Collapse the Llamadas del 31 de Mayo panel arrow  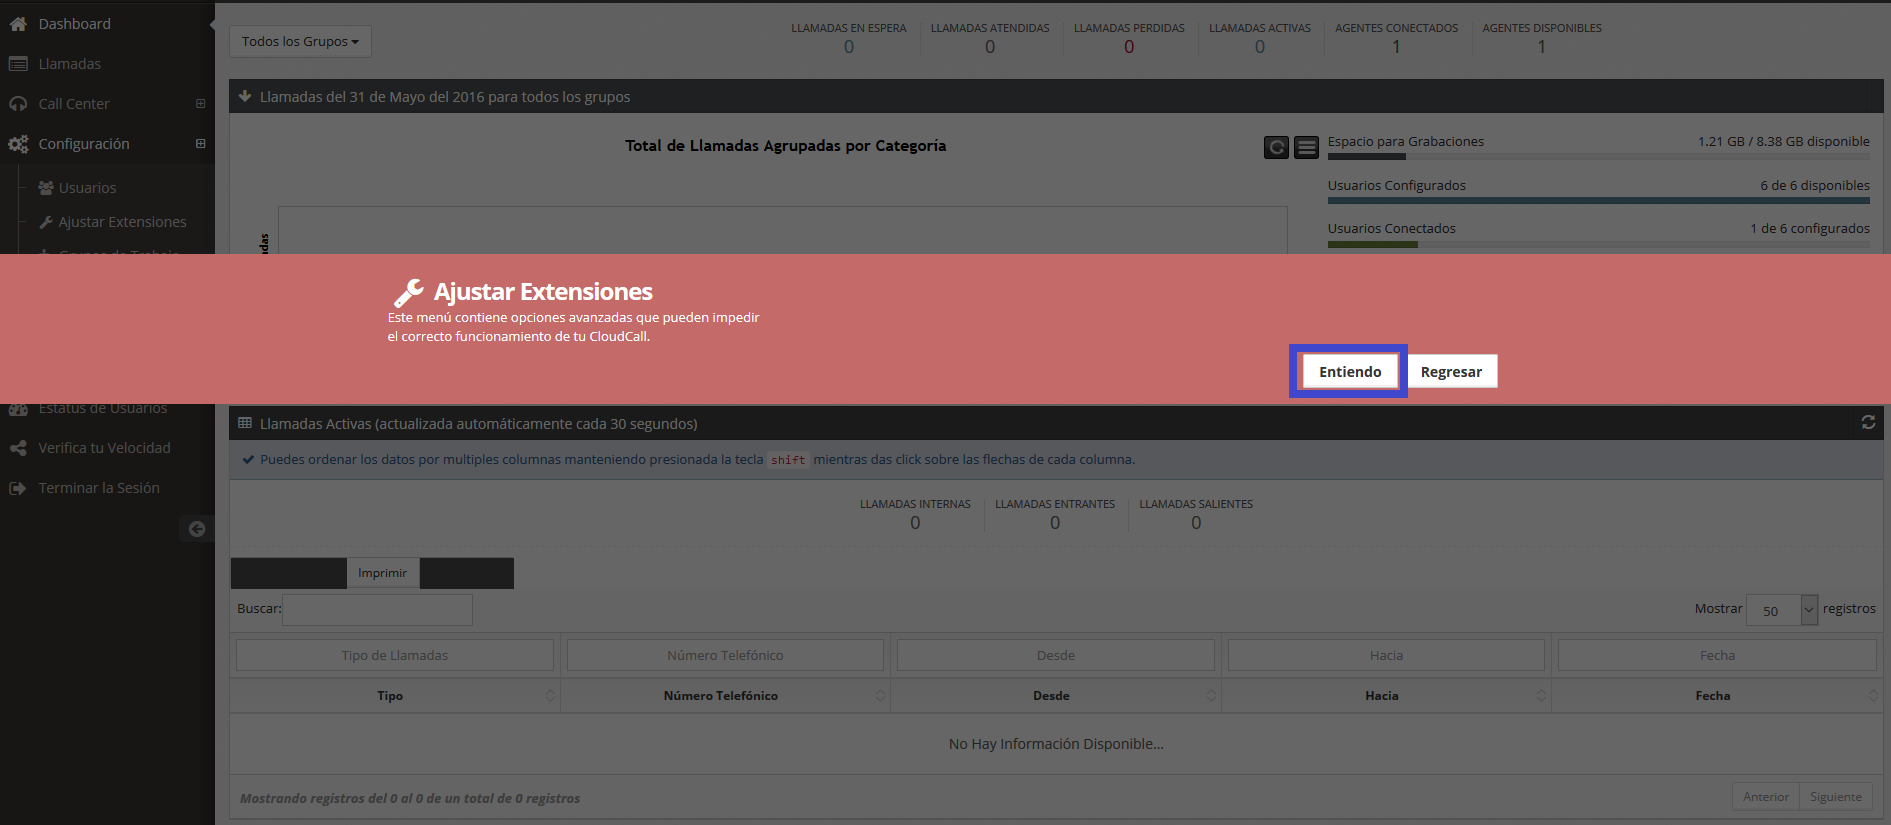[x=245, y=97]
